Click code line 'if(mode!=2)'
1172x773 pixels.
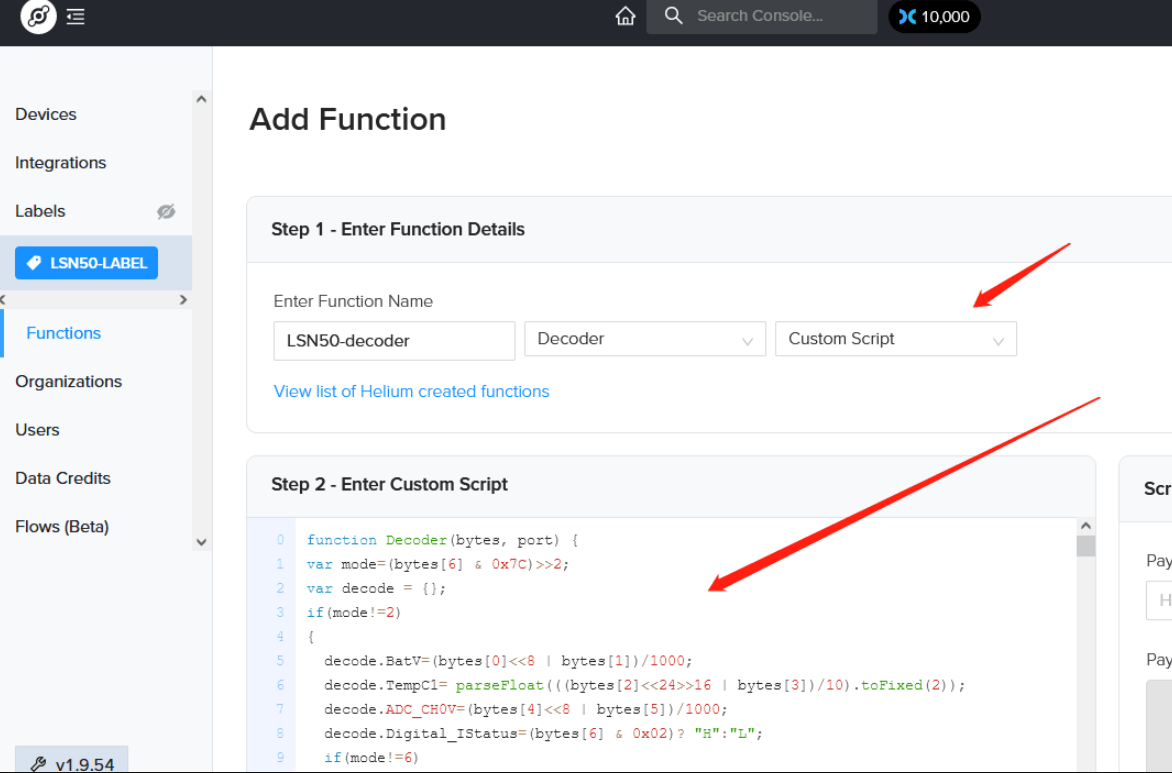(x=354, y=613)
